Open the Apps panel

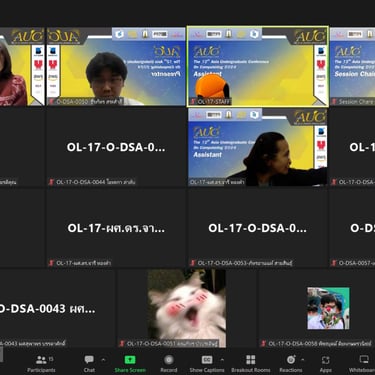coord(325,363)
